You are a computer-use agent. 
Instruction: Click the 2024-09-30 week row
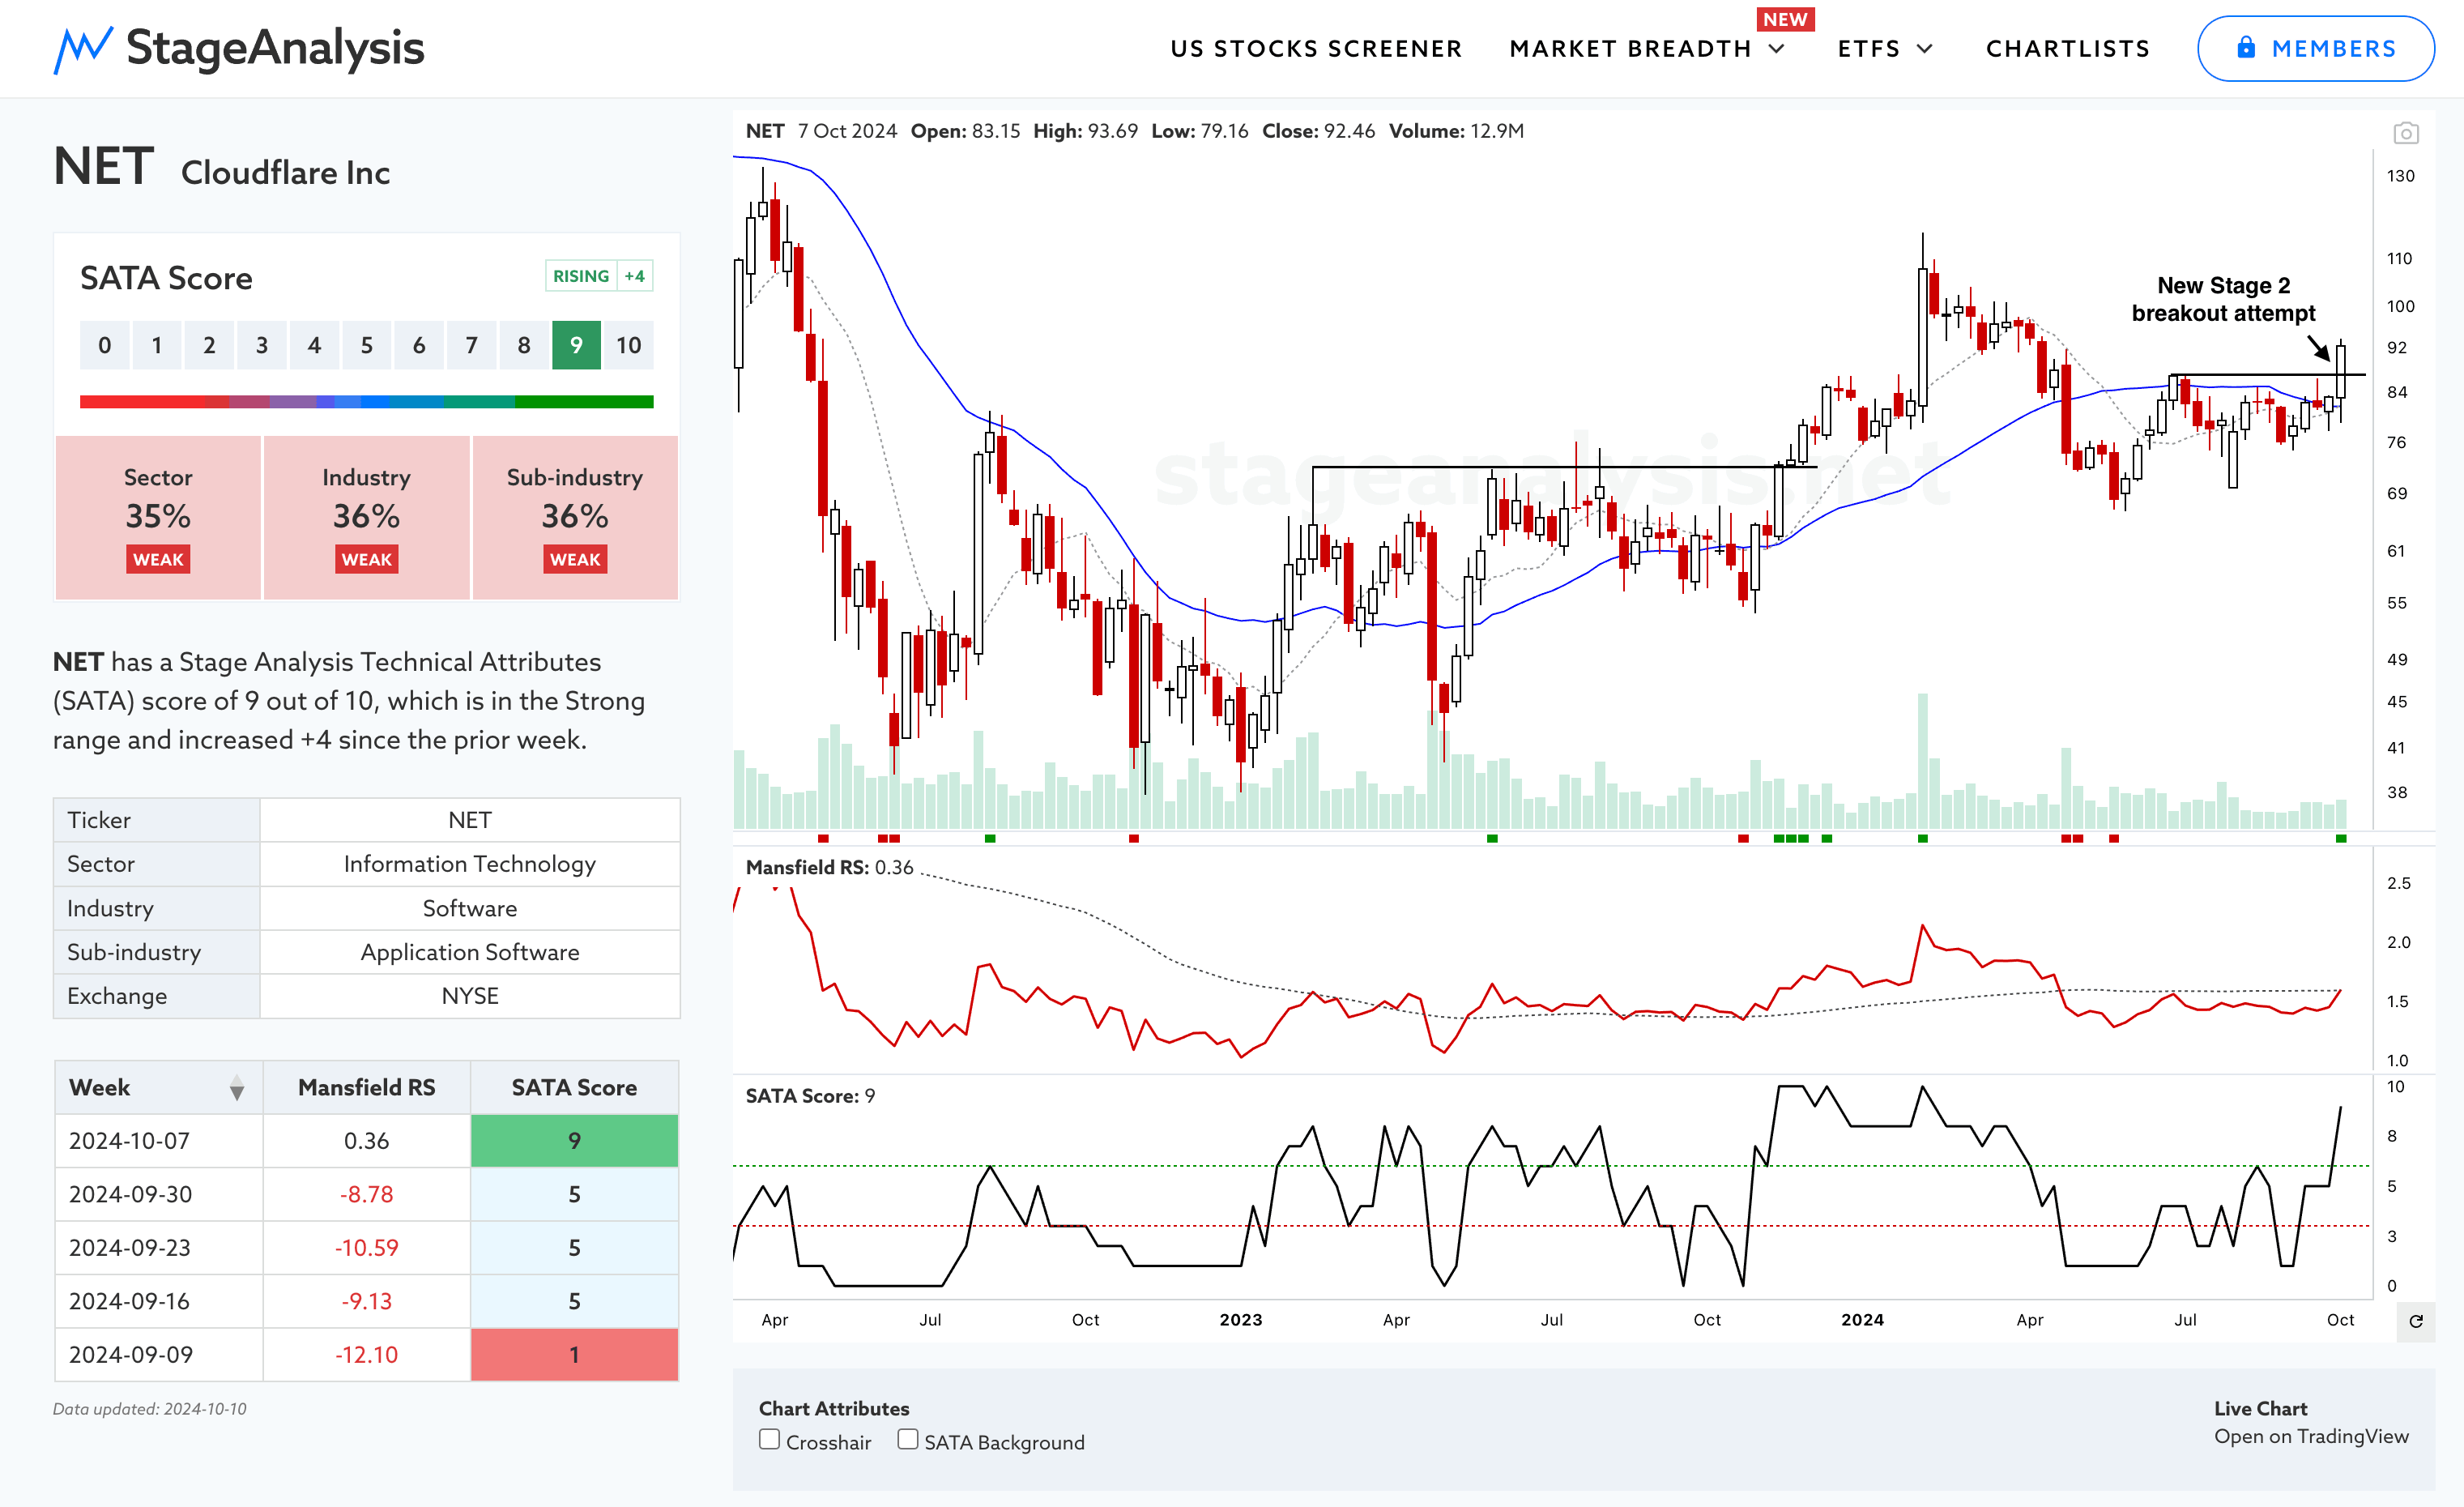point(366,1194)
